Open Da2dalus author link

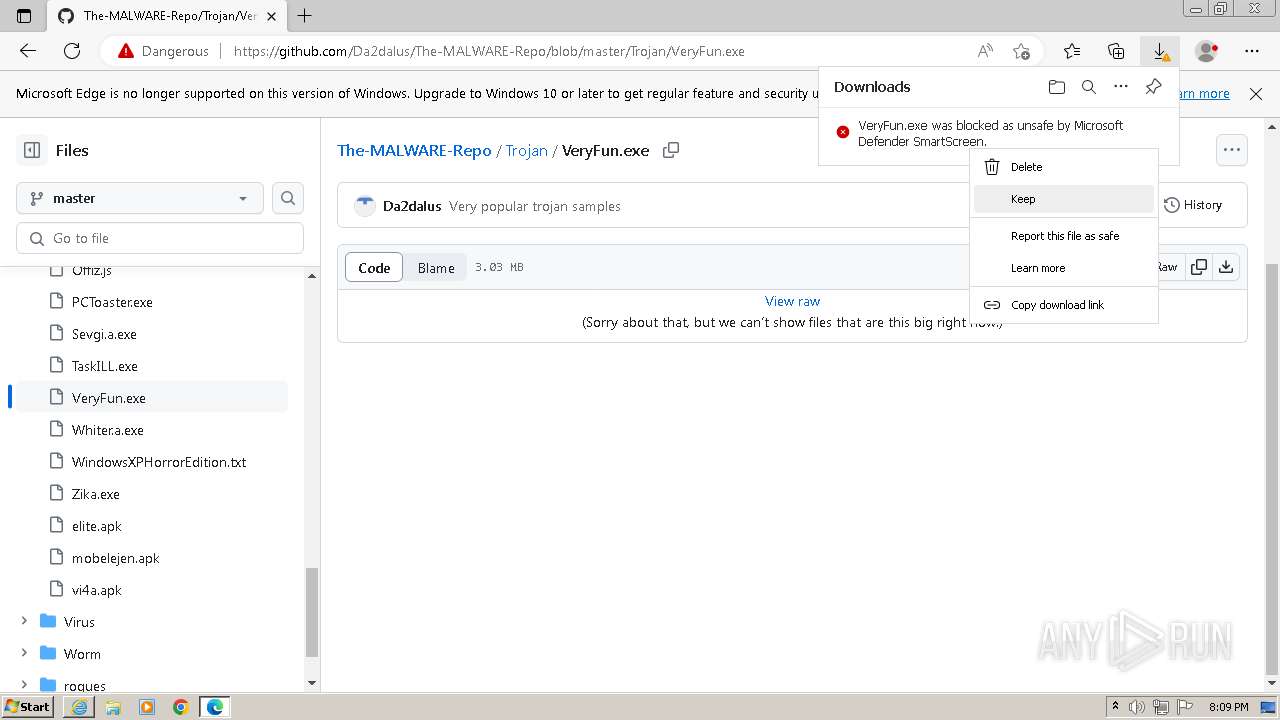(x=412, y=206)
